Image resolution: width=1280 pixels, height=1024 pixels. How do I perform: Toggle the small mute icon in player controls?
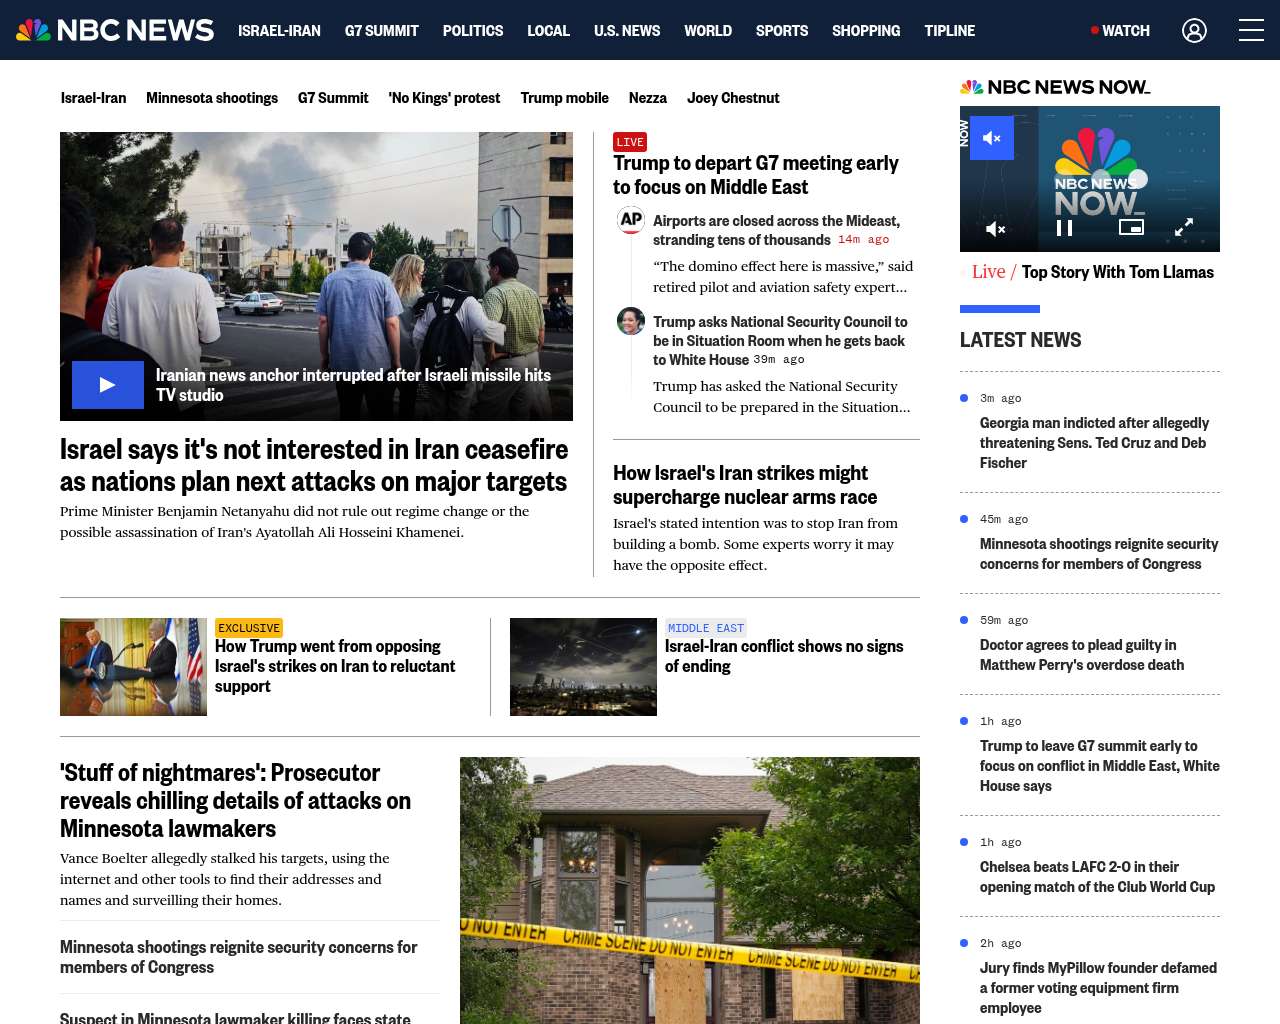click(x=995, y=229)
